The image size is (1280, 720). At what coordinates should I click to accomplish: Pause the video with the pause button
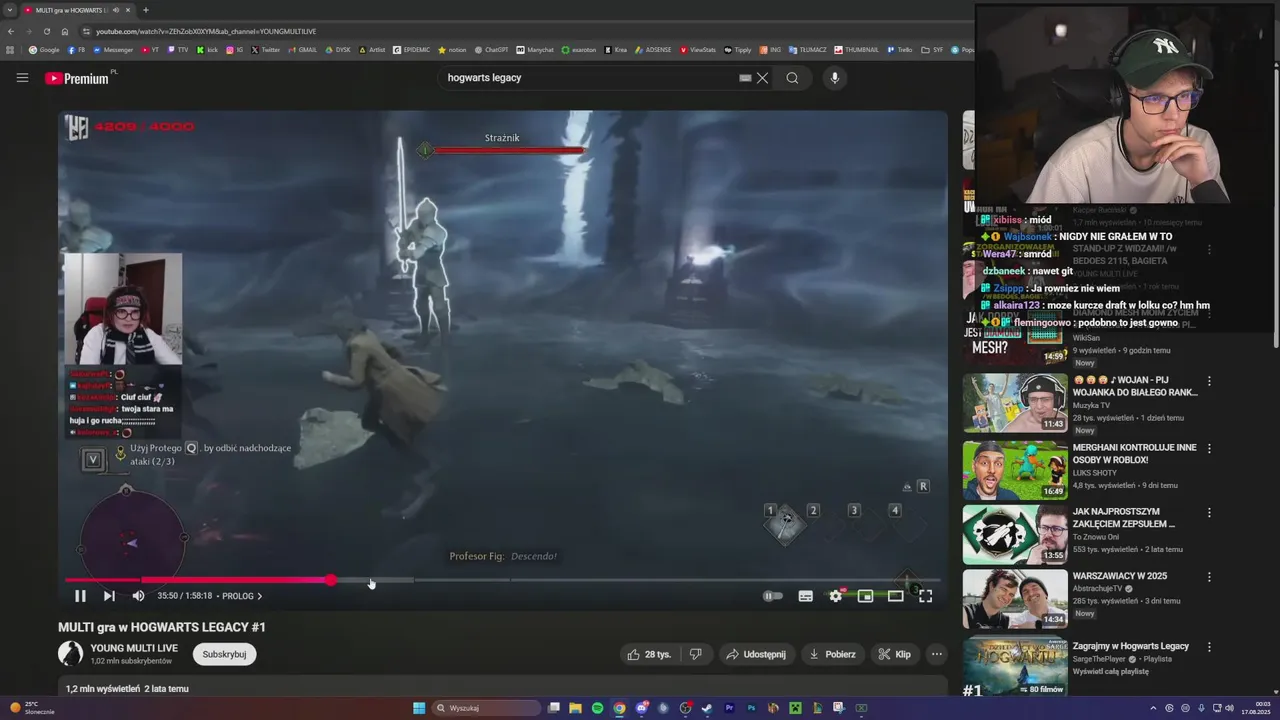click(x=80, y=596)
